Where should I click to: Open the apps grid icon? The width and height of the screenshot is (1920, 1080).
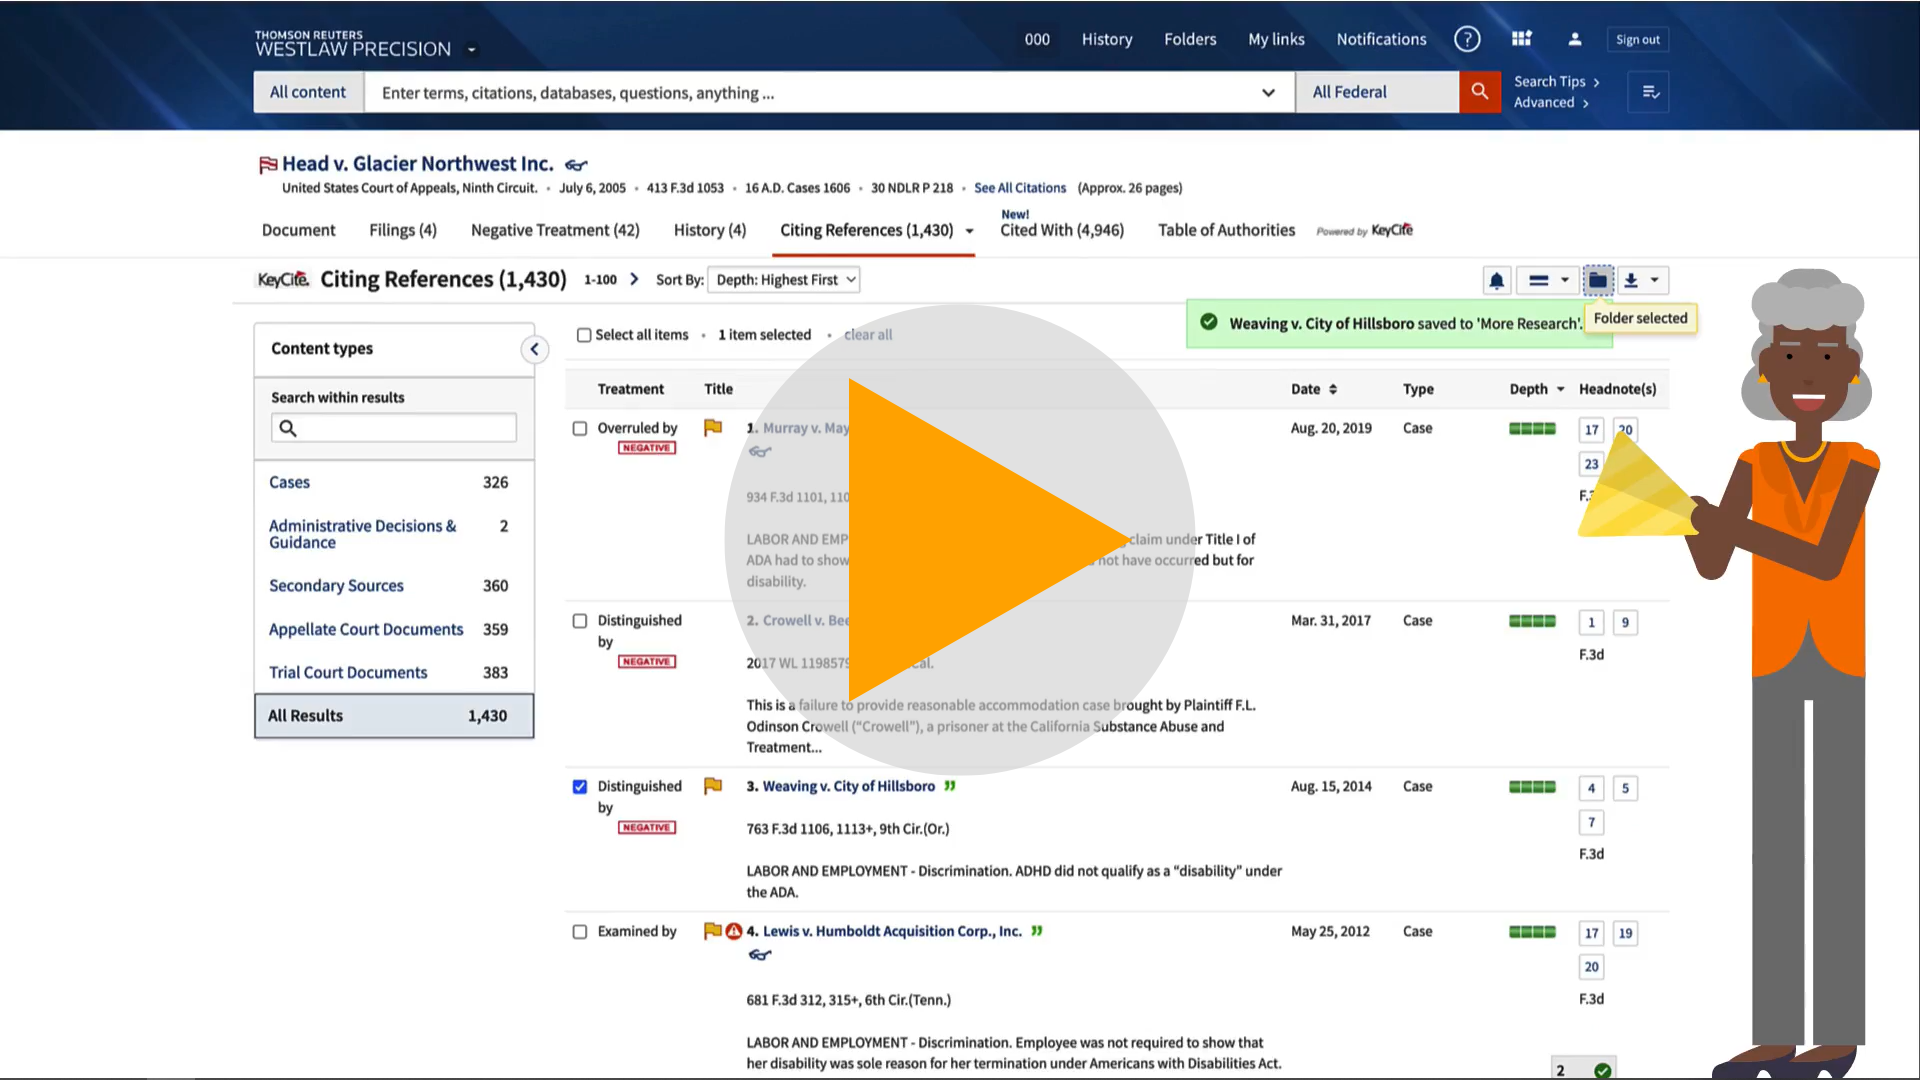click(x=1521, y=39)
